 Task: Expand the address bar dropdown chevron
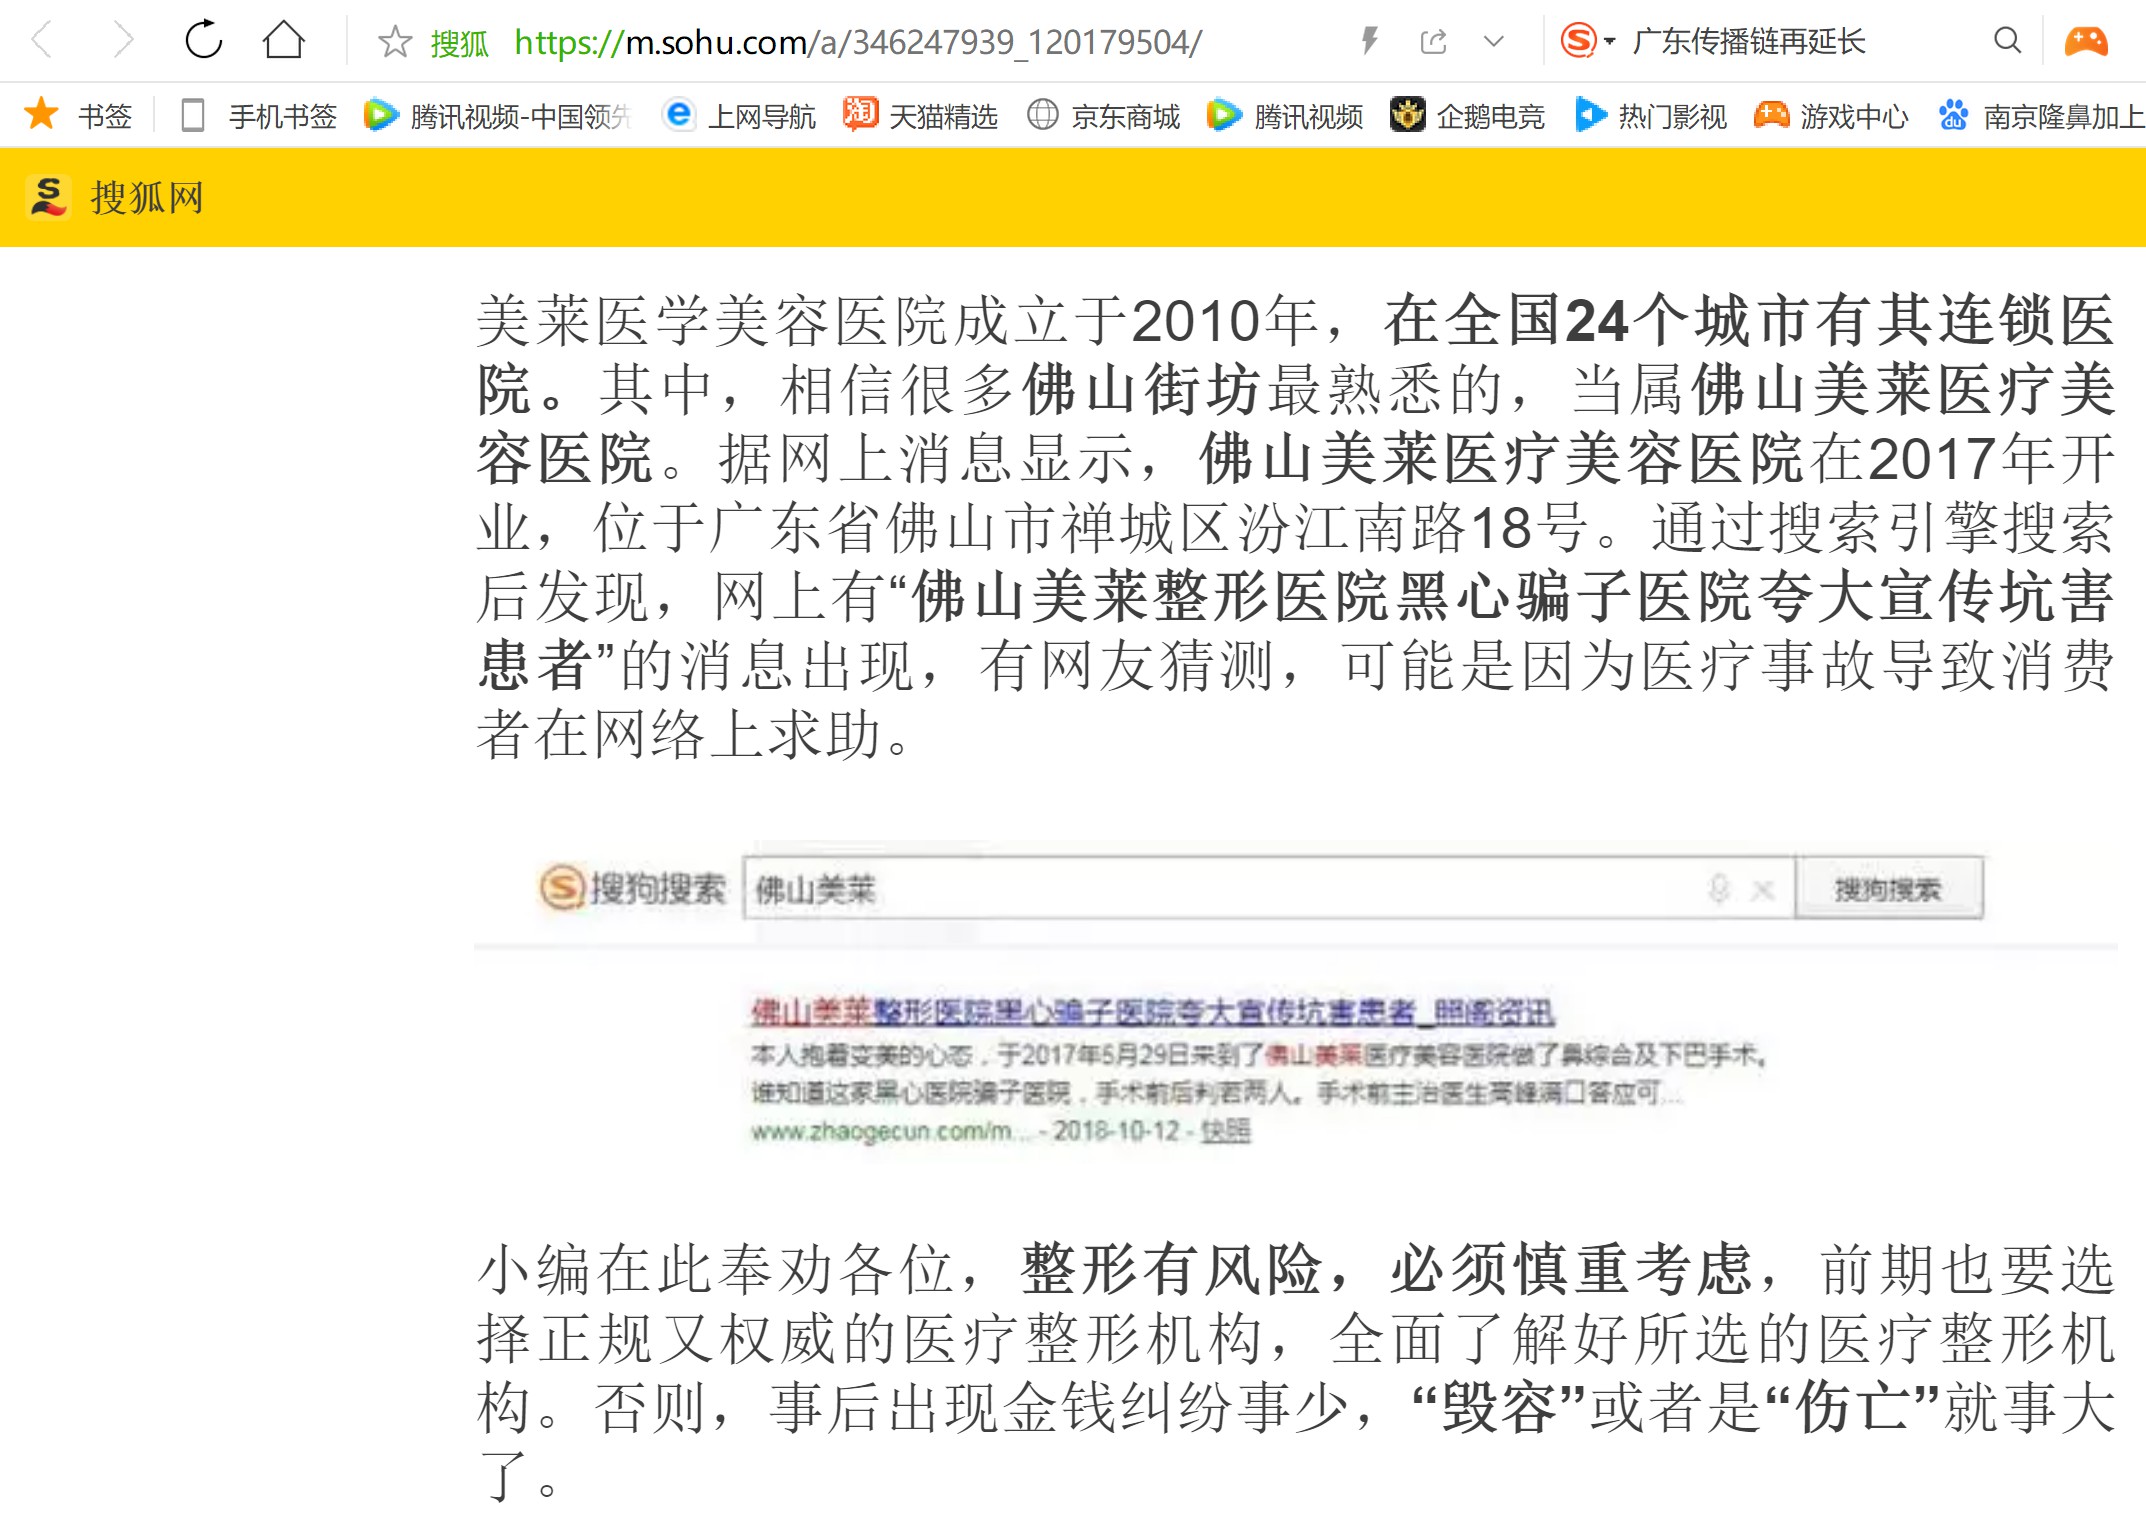click(1493, 41)
